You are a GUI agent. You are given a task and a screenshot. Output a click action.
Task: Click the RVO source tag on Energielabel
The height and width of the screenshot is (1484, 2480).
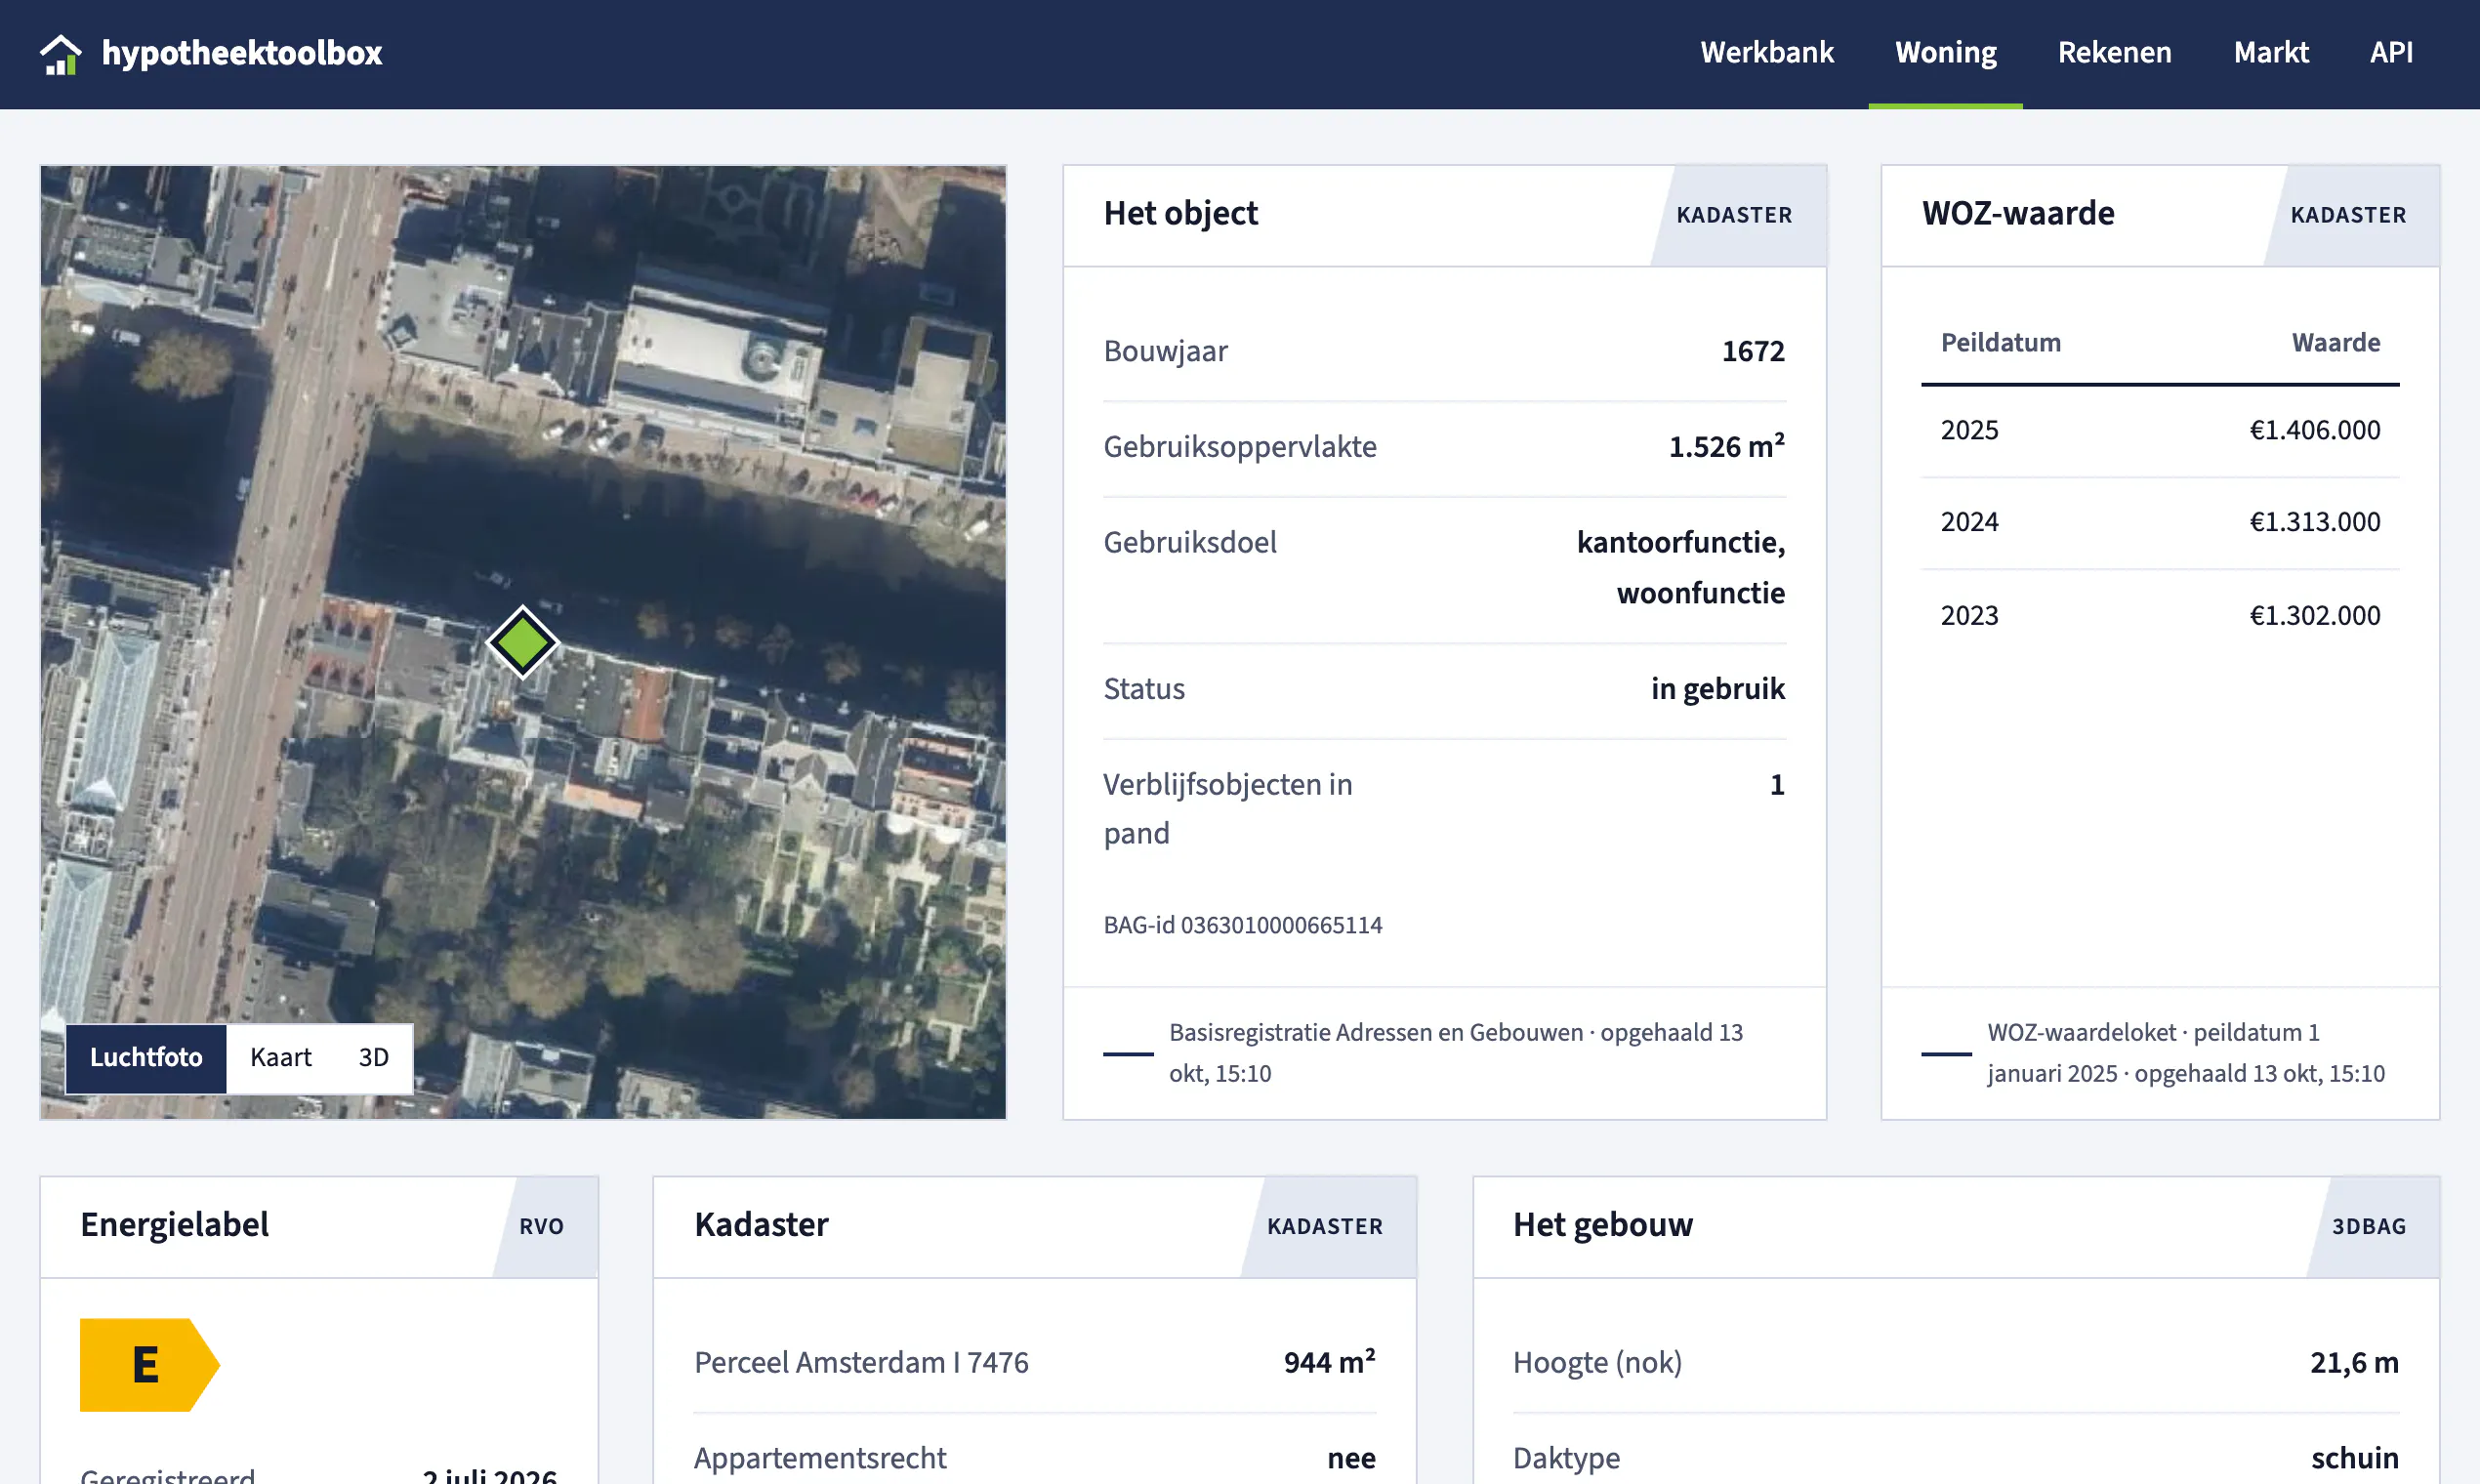[542, 1226]
